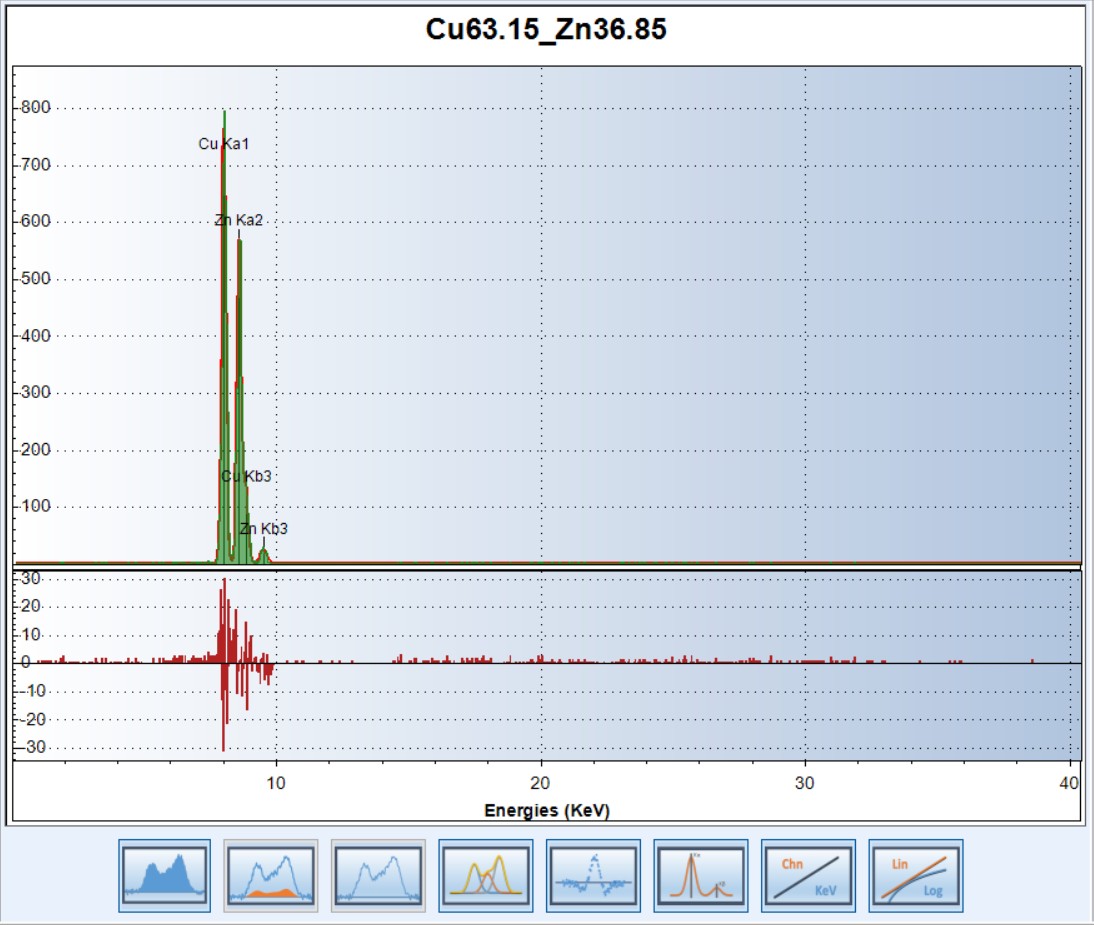1094x925 pixels.
Task: Click the 10 keV energy axis tick
Action: pyautogui.click(x=276, y=783)
